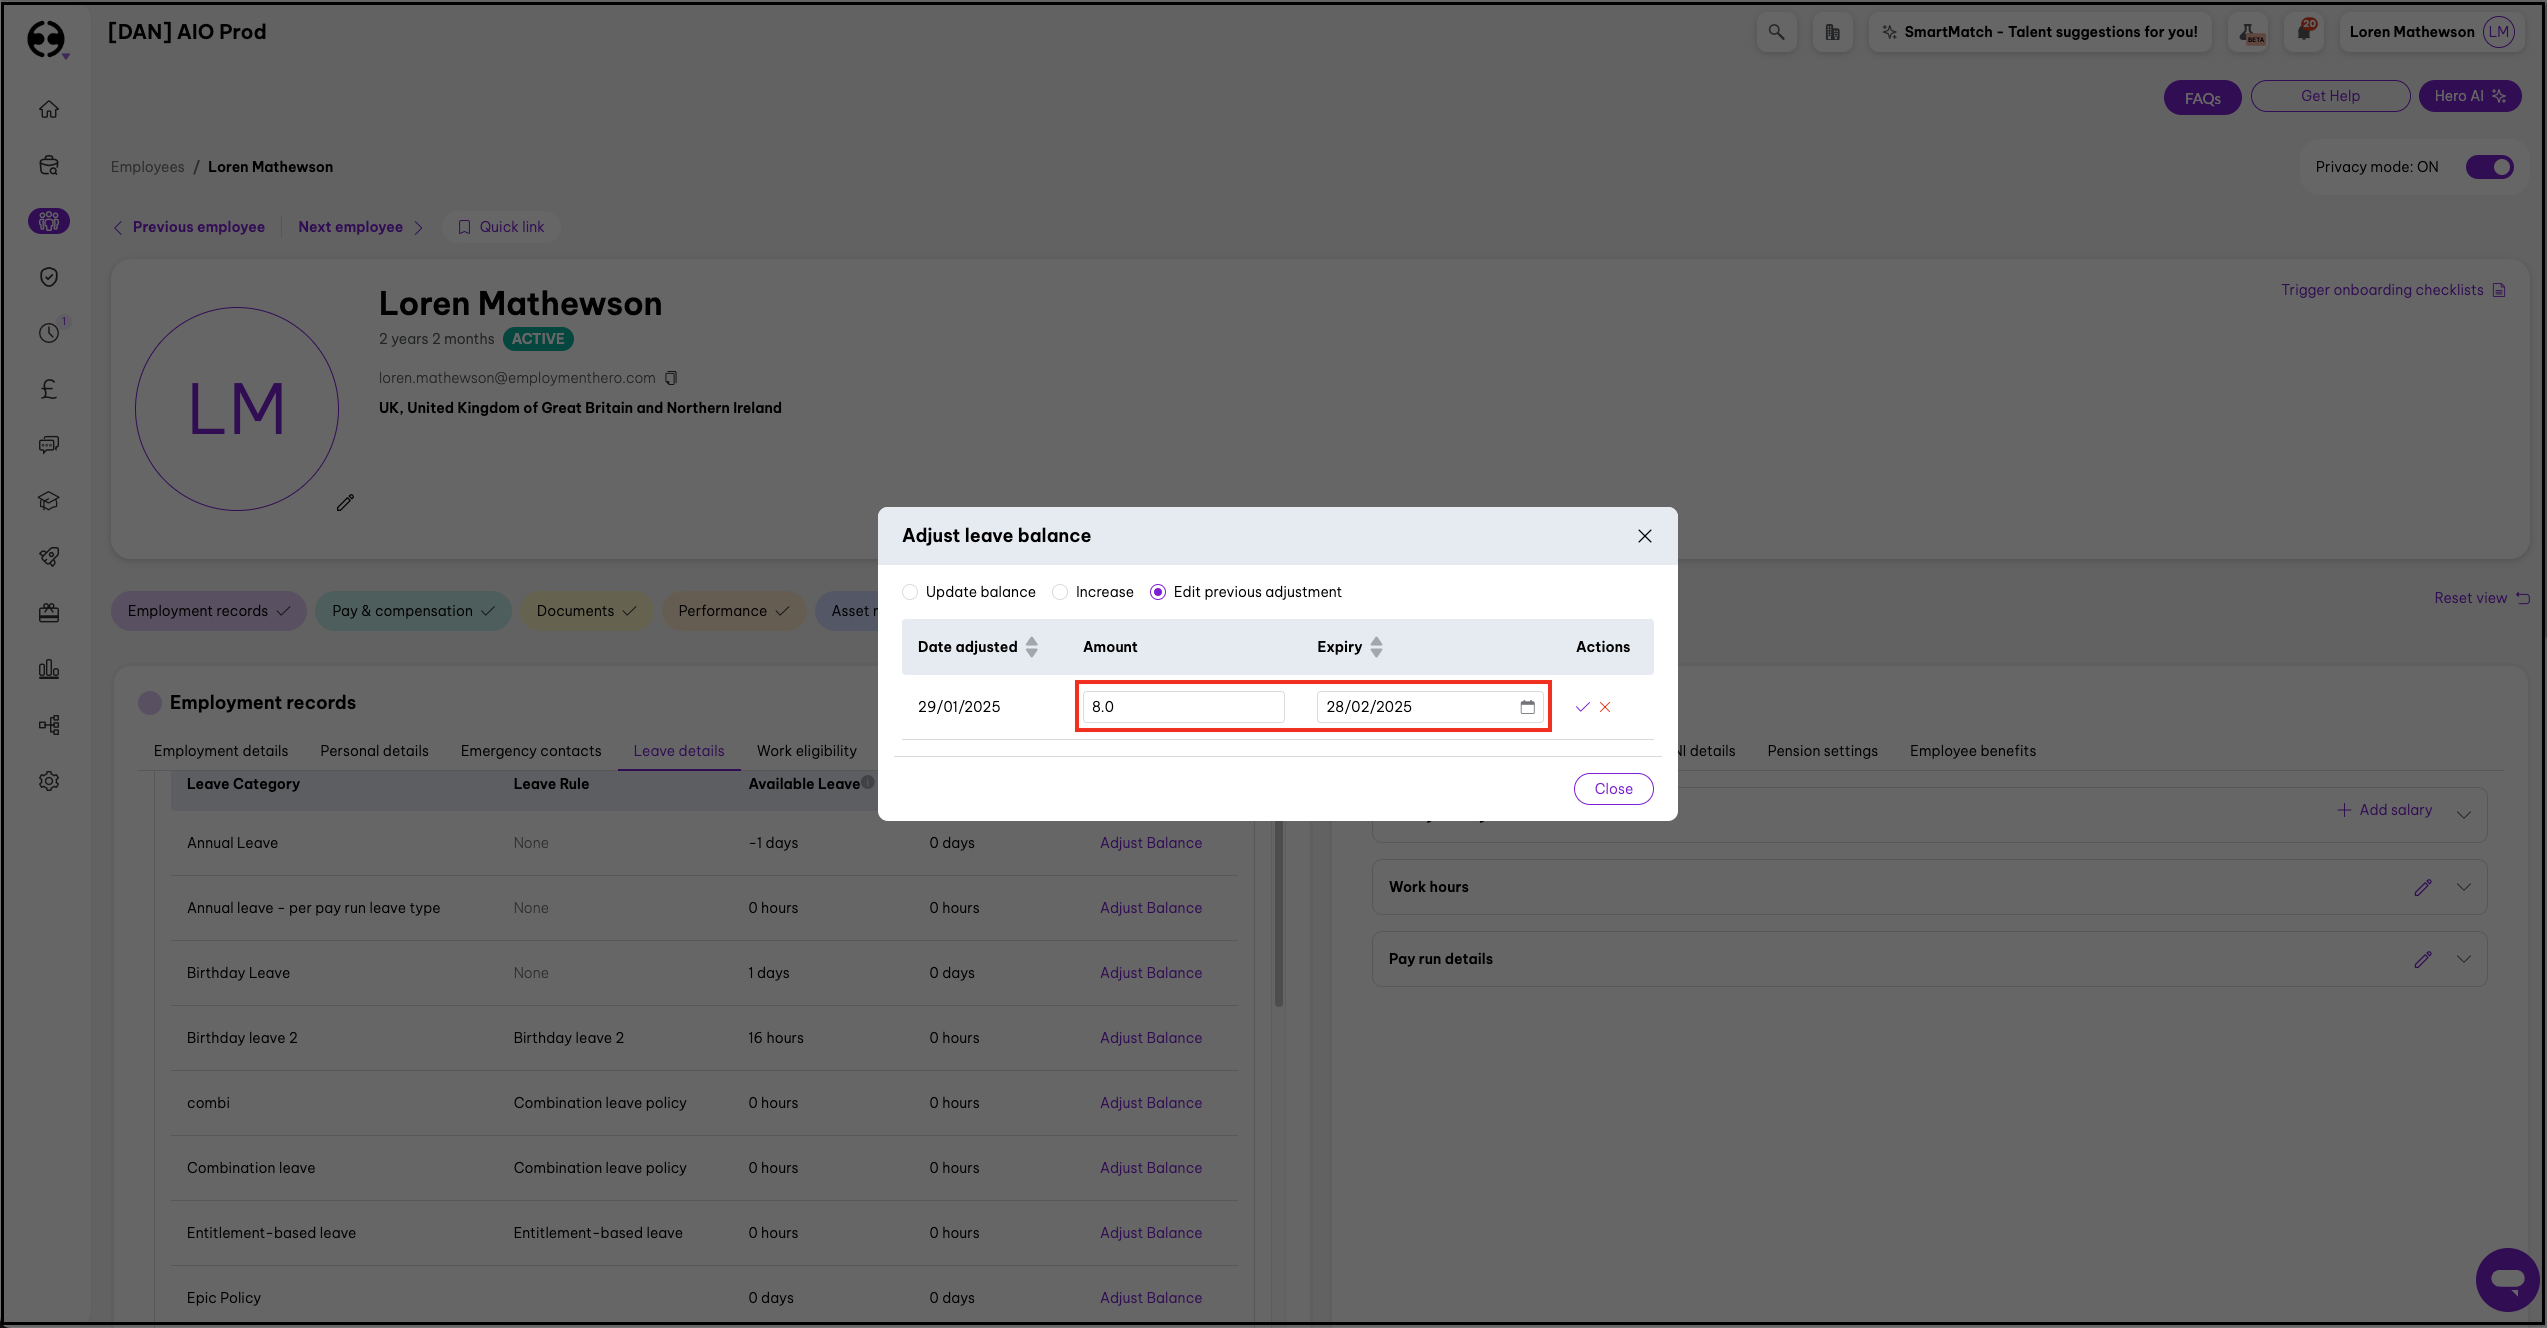Click pencil icon to edit profile avatar
This screenshot has height=1328, width=2547.
tap(345, 503)
